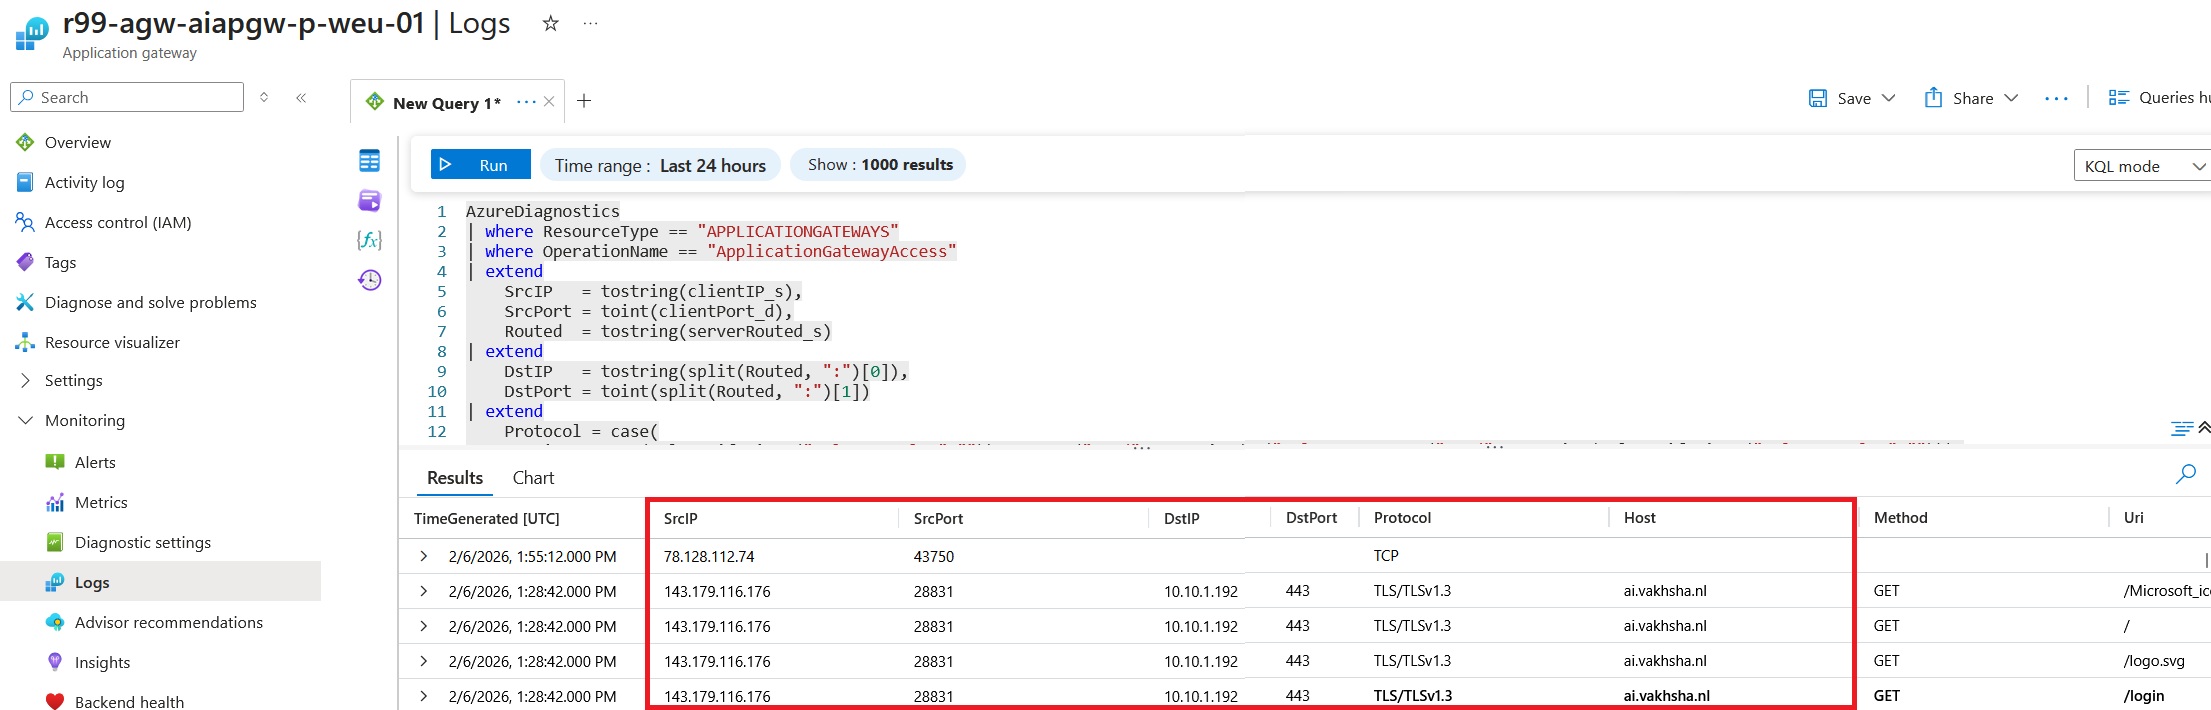Open the query history clock icon
The width and height of the screenshot is (2211, 710).
pos(369,280)
